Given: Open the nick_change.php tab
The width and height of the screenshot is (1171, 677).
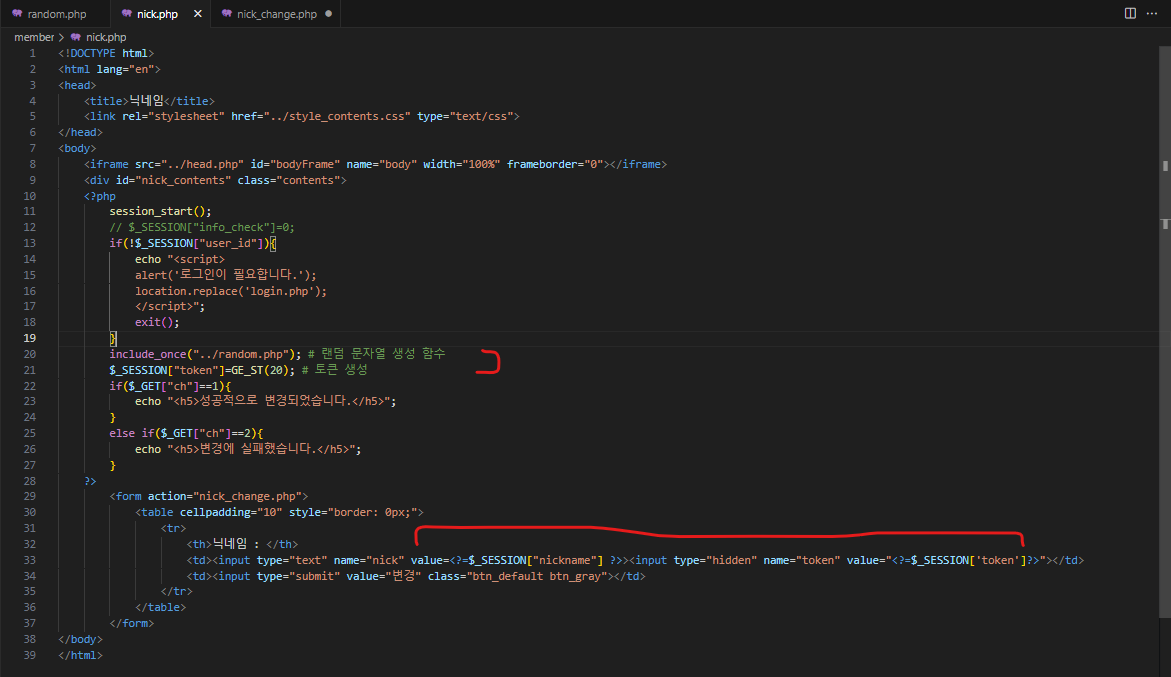Looking at the screenshot, I should click(276, 13).
